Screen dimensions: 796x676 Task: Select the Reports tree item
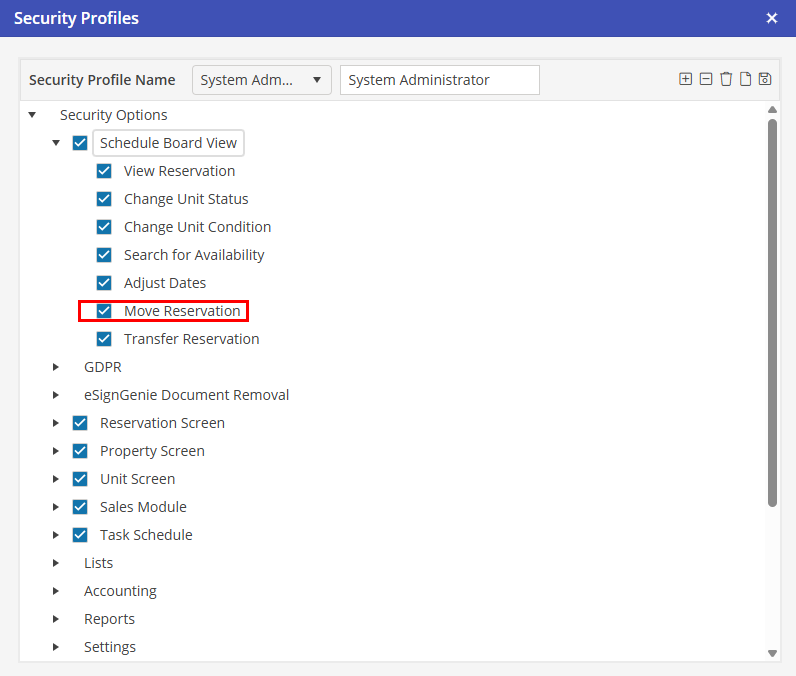click(109, 619)
